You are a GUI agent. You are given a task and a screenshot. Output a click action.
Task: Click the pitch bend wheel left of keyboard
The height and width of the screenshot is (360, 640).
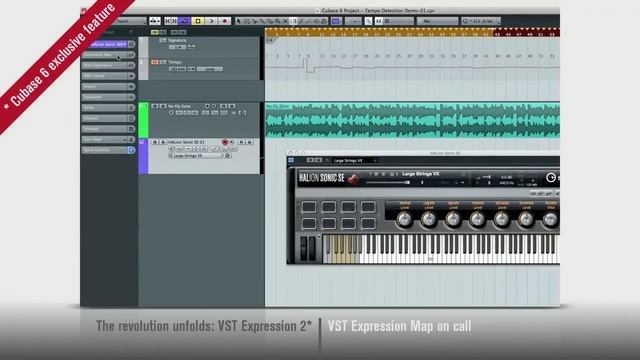click(303, 248)
